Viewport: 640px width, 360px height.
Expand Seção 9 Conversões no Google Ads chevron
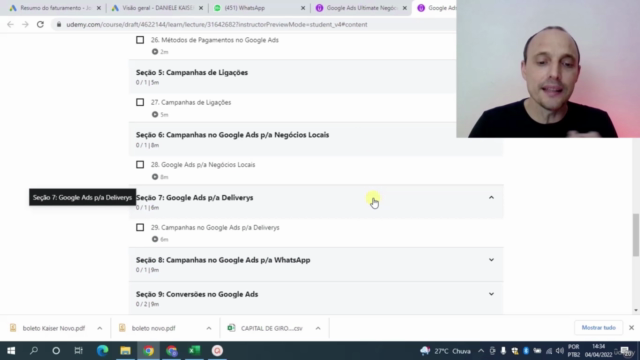pyautogui.click(x=491, y=294)
